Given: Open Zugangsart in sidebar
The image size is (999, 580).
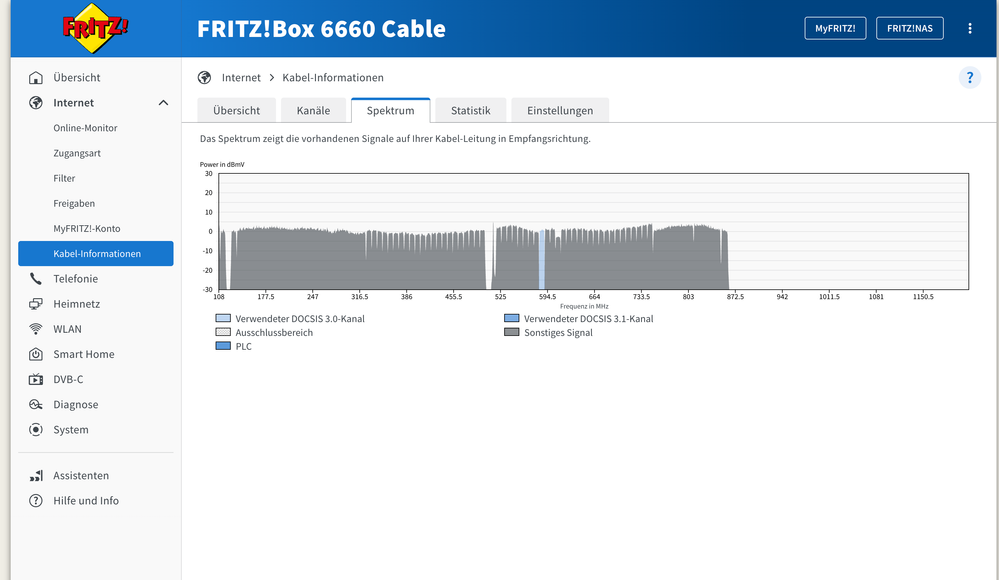Looking at the screenshot, I should tap(77, 153).
